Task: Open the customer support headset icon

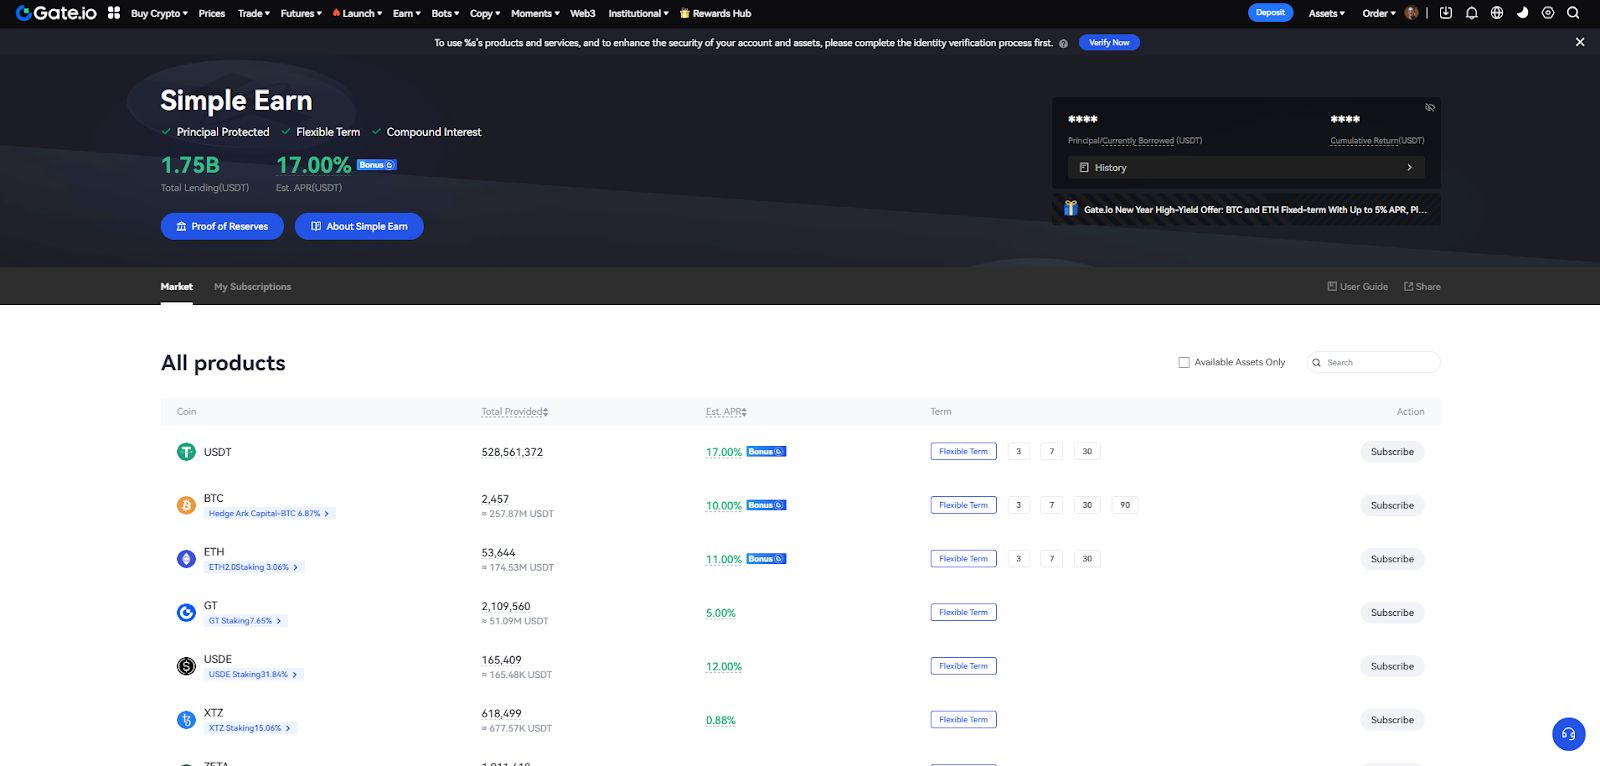Action: click(x=1568, y=734)
